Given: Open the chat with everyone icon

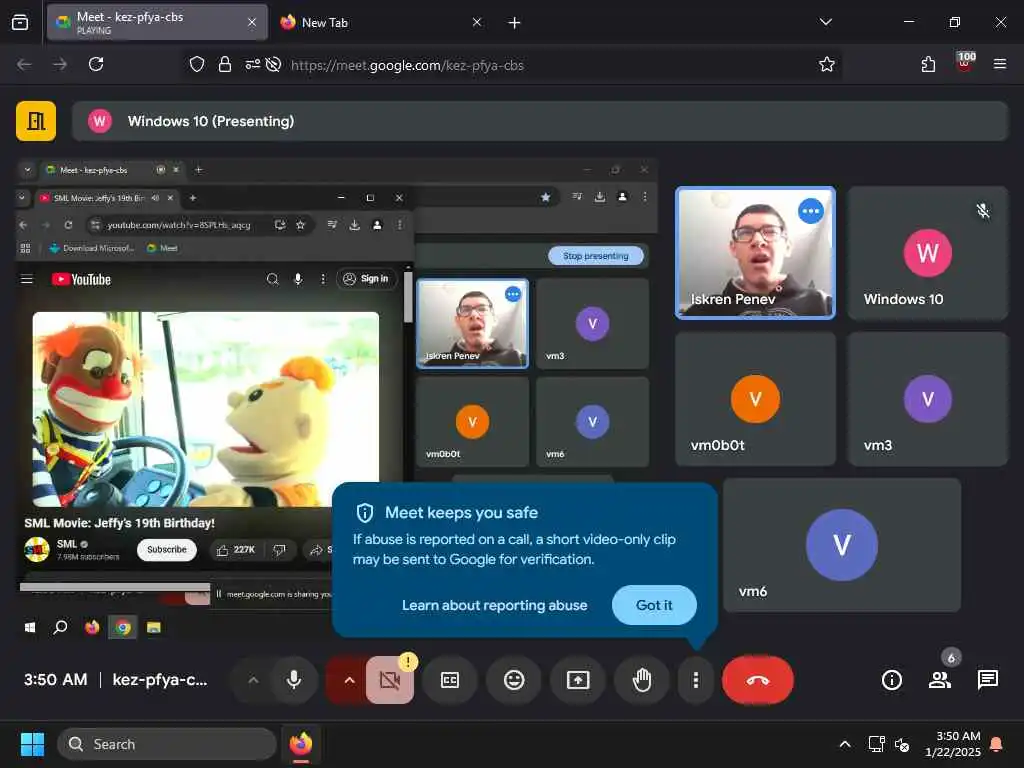Looking at the screenshot, I should [x=988, y=680].
